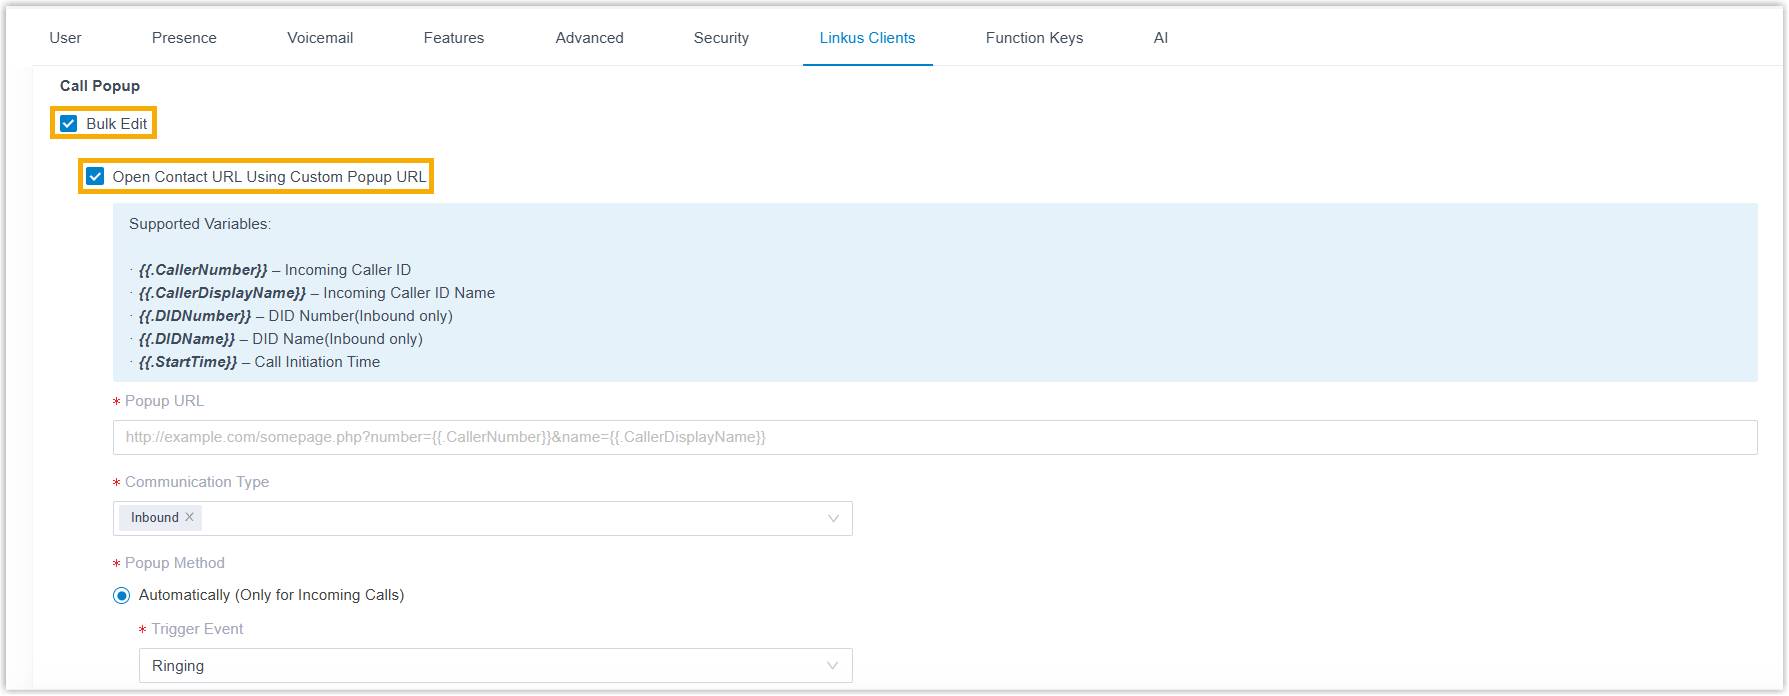Click the Trigger Event chevron arrow
The width and height of the screenshot is (1789, 696).
[x=833, y=666]
